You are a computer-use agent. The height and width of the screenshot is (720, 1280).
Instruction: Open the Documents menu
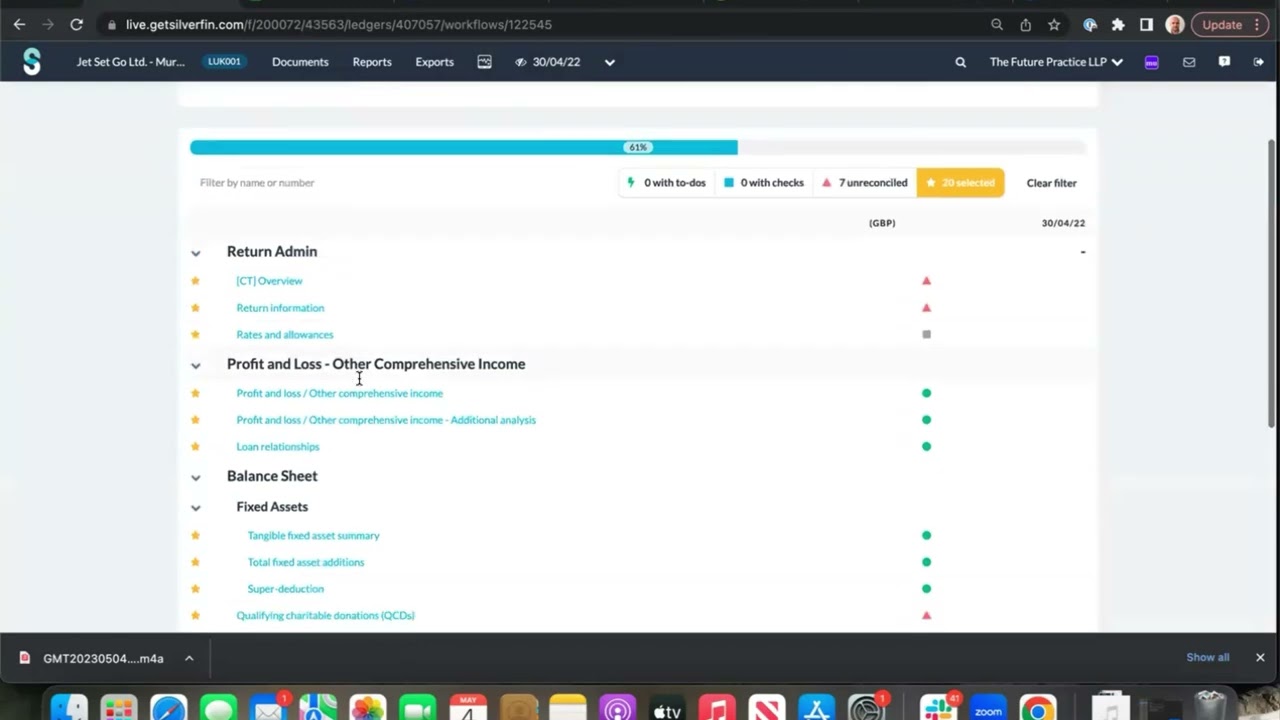[x=300, y=62]
